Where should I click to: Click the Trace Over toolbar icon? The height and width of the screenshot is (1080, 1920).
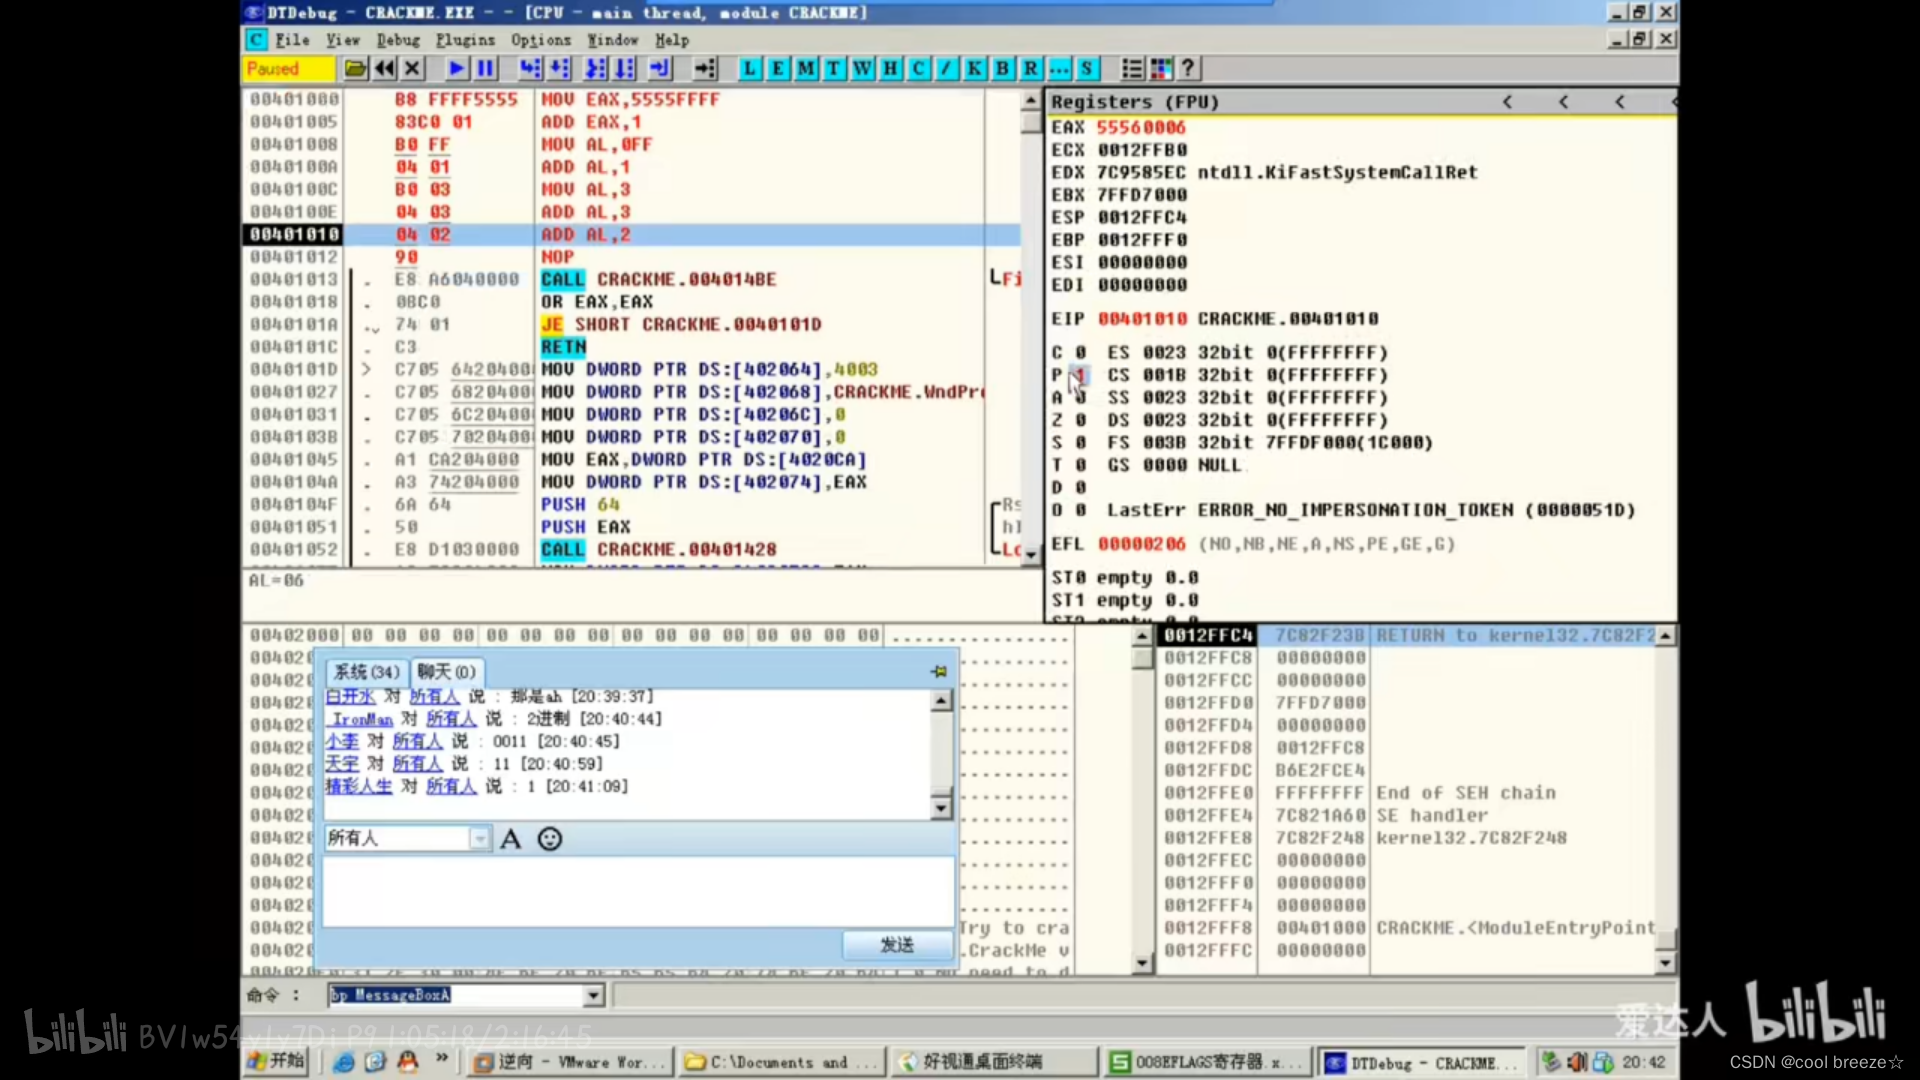(625, 68)
